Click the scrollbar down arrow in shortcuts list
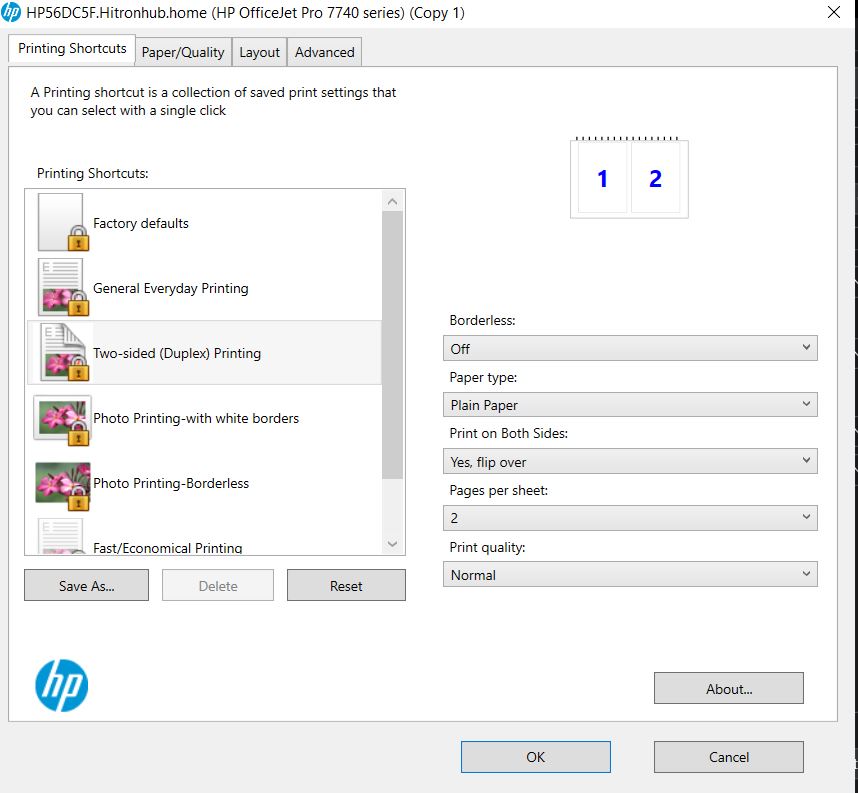Screen dimensions: 858x793 click(393, 542)
